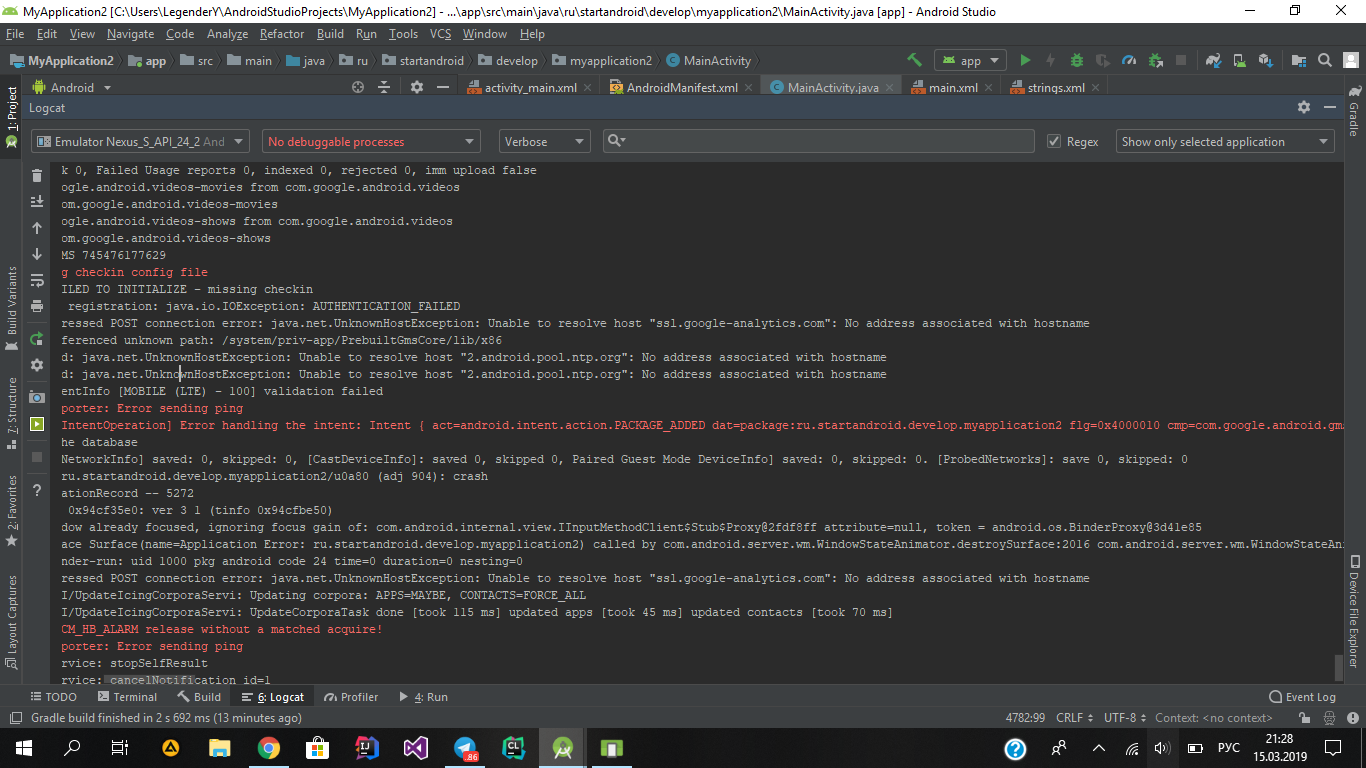Open Logcat header settings gear in sidebar
This screenshot has height=768, width=1366.
click(x=37, y=365)
